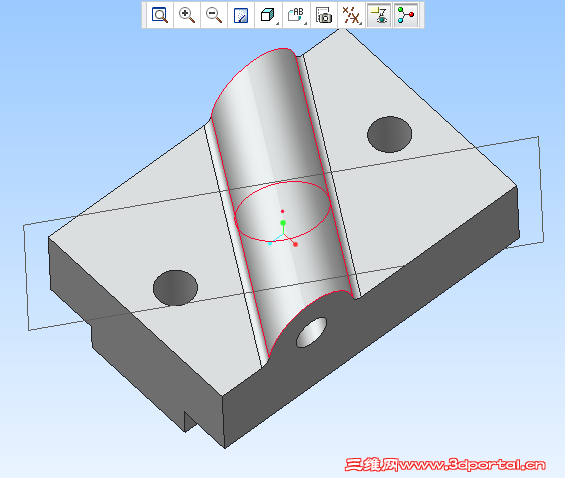The image size is (565, 478).
Task: Pick the red axis handle of the triad
Action: pos(295,245)
